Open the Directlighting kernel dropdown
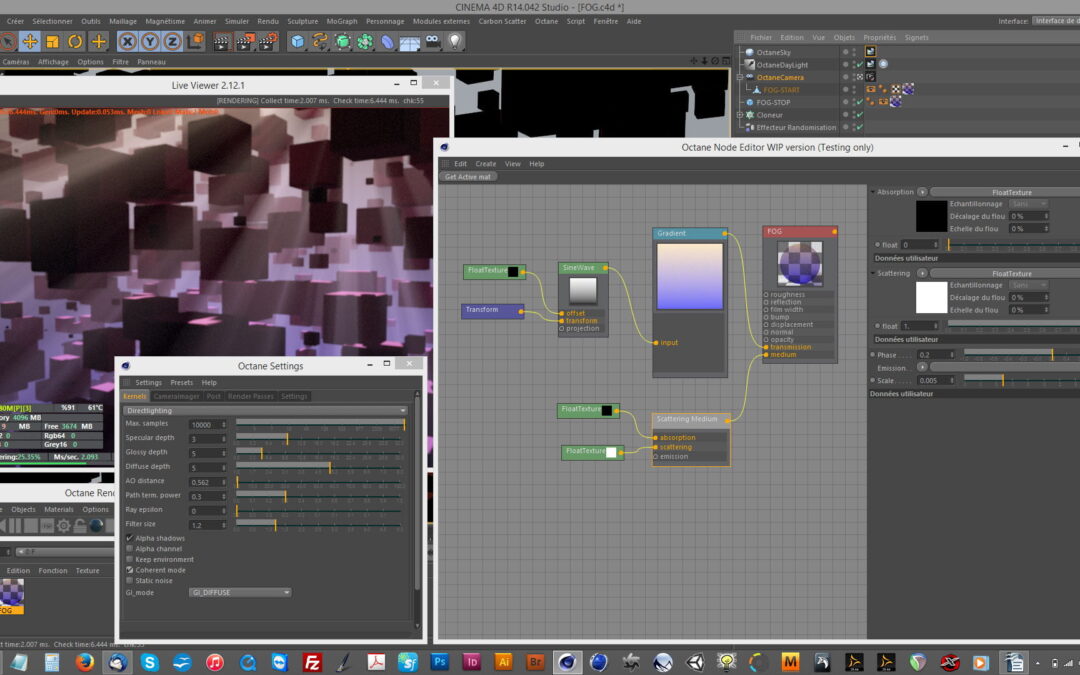Screen dimensions: 1080x675 pyautogui.click(x=265, y=410)
